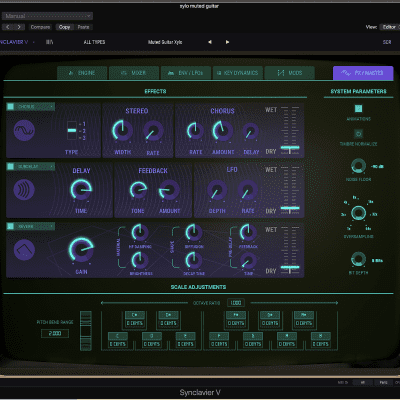Click the delay echo-waves effect icon
Viewport: 400px width, 400px height.
(x=24, y=190)
